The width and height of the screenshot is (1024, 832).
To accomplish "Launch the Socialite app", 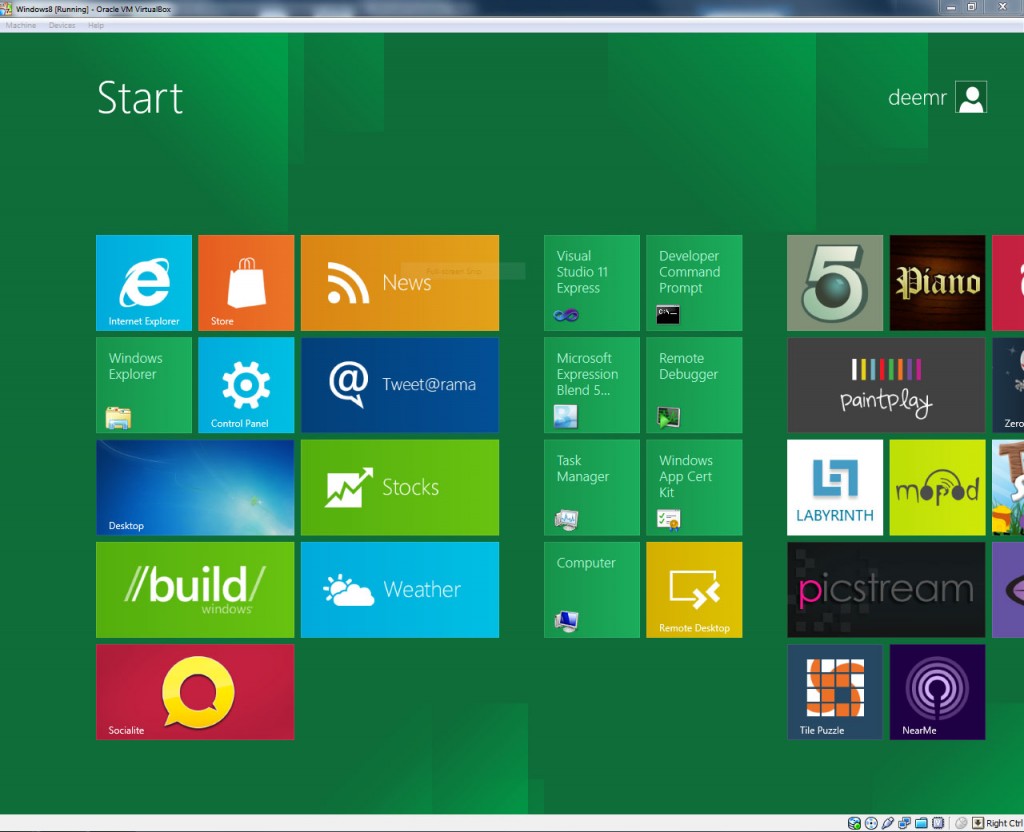I will pos(195,692).
